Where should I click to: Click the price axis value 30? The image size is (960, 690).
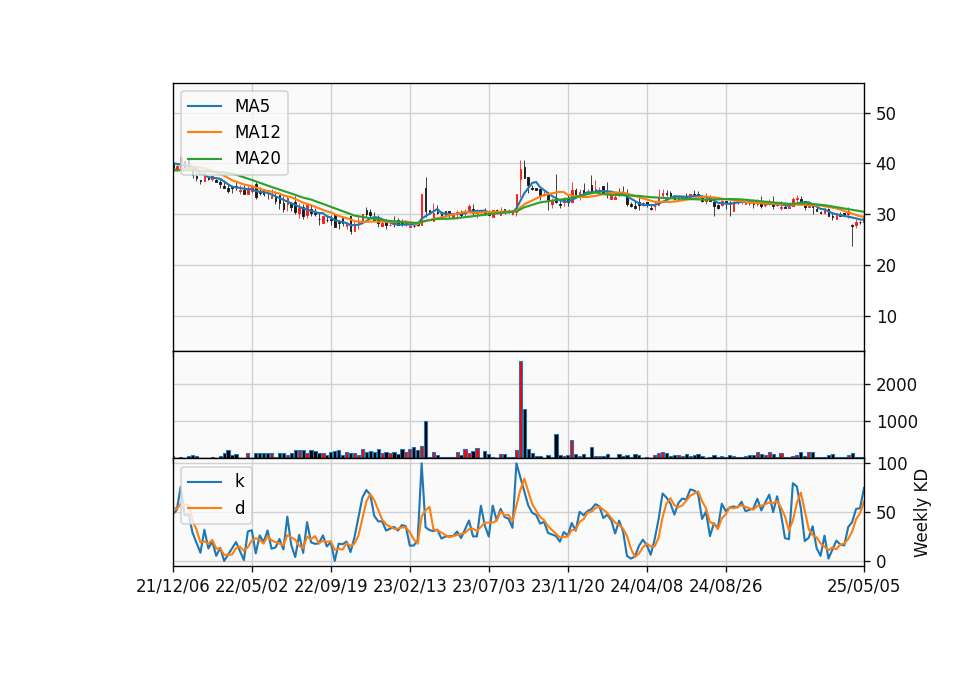(x=886, y=215)
